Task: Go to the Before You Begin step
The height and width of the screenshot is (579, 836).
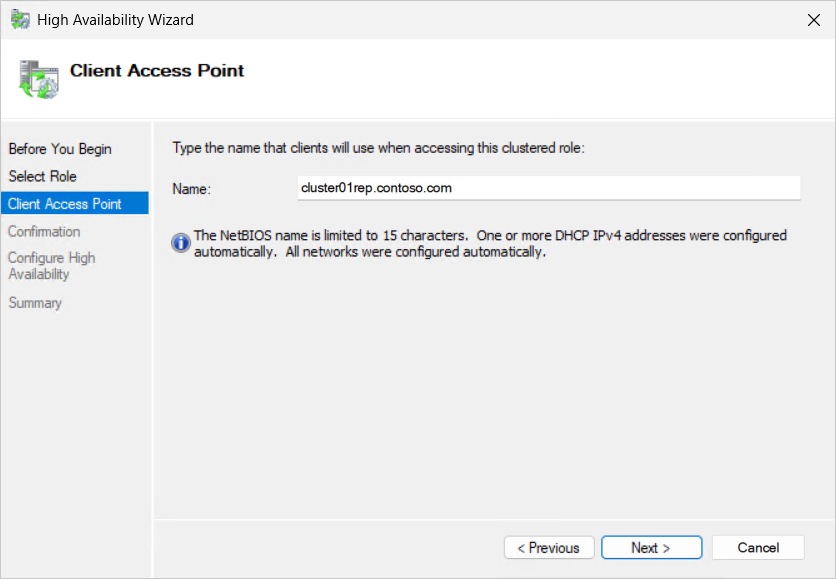Action: tap(60, 149)
